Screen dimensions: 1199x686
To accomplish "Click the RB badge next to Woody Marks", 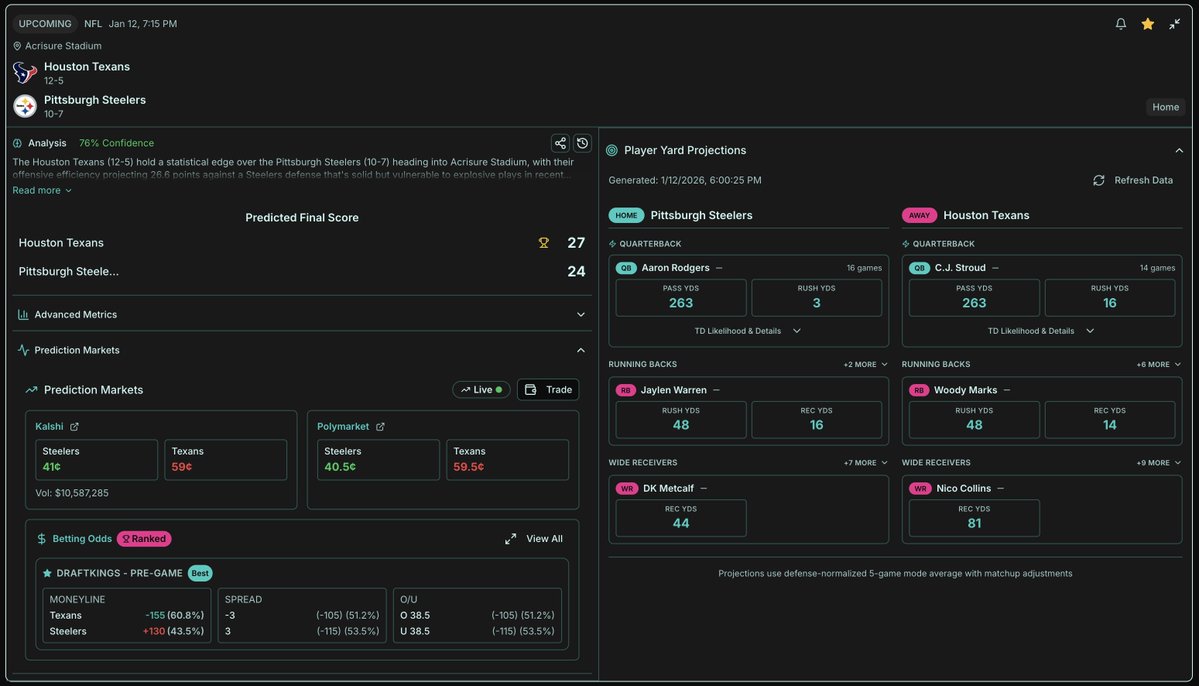I will (918, 390).
